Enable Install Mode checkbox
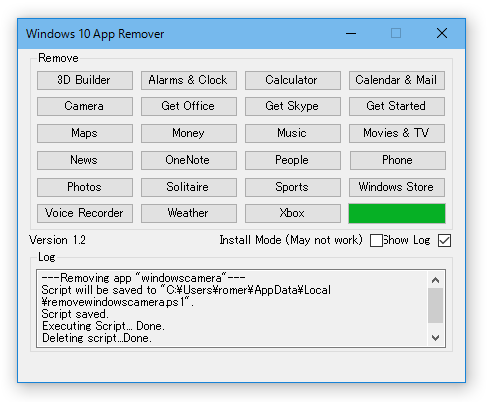The height and width of the screenshot is (402, 487). [x=376, y=240]
